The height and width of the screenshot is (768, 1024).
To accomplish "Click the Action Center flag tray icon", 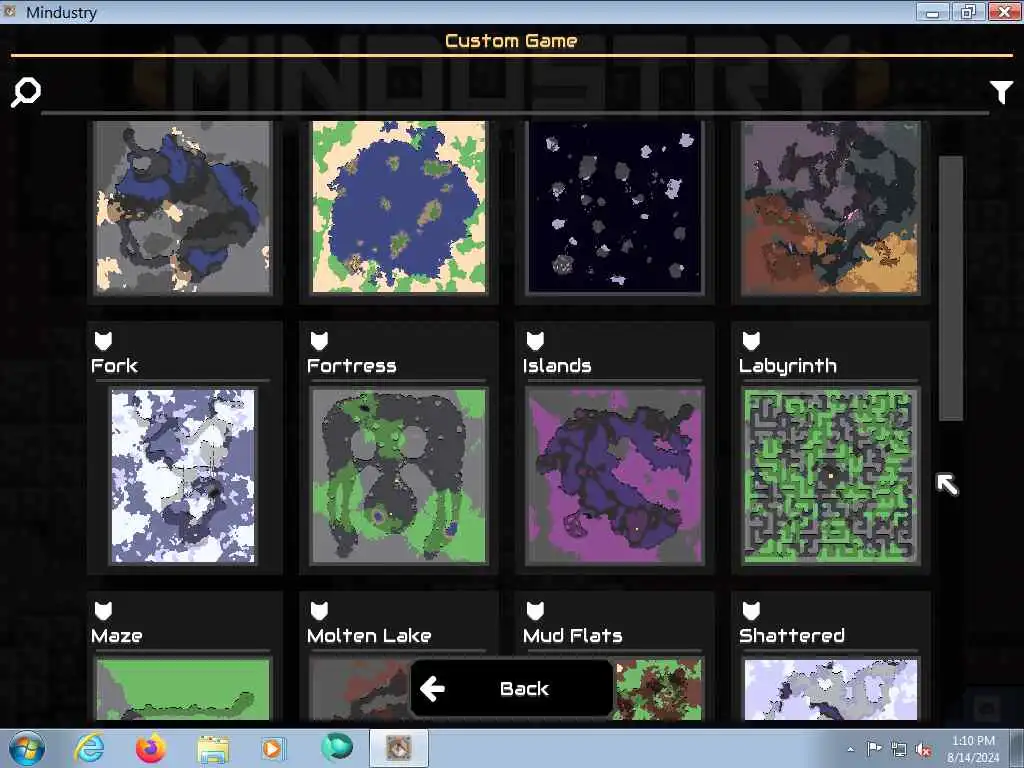I will tap(874, 748).
